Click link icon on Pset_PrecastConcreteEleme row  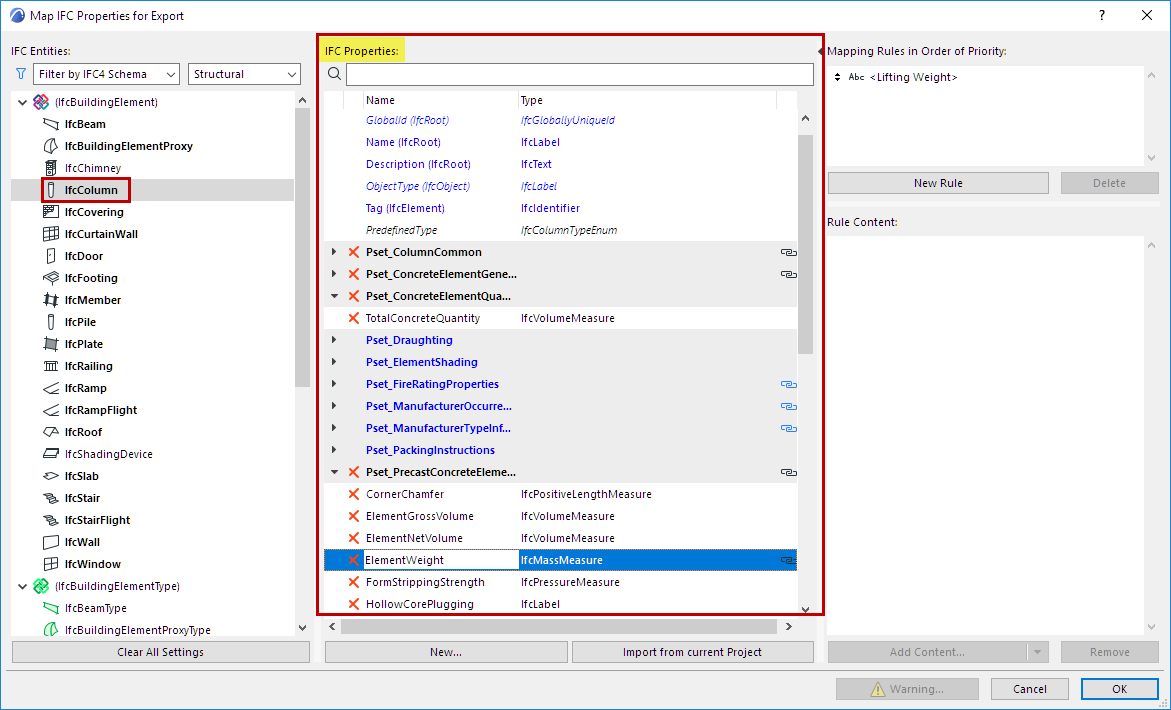[x=788, y=473]
